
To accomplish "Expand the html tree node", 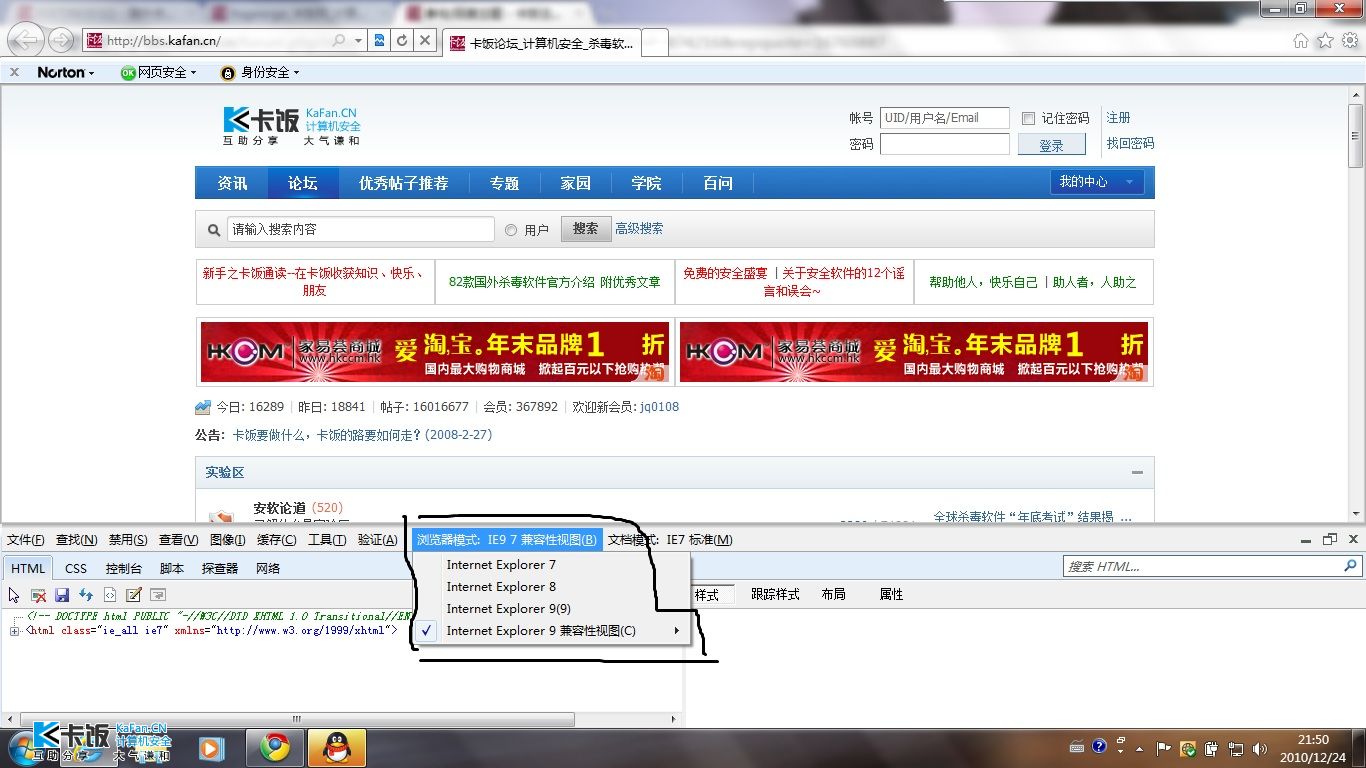I will (x=14, y=631).
